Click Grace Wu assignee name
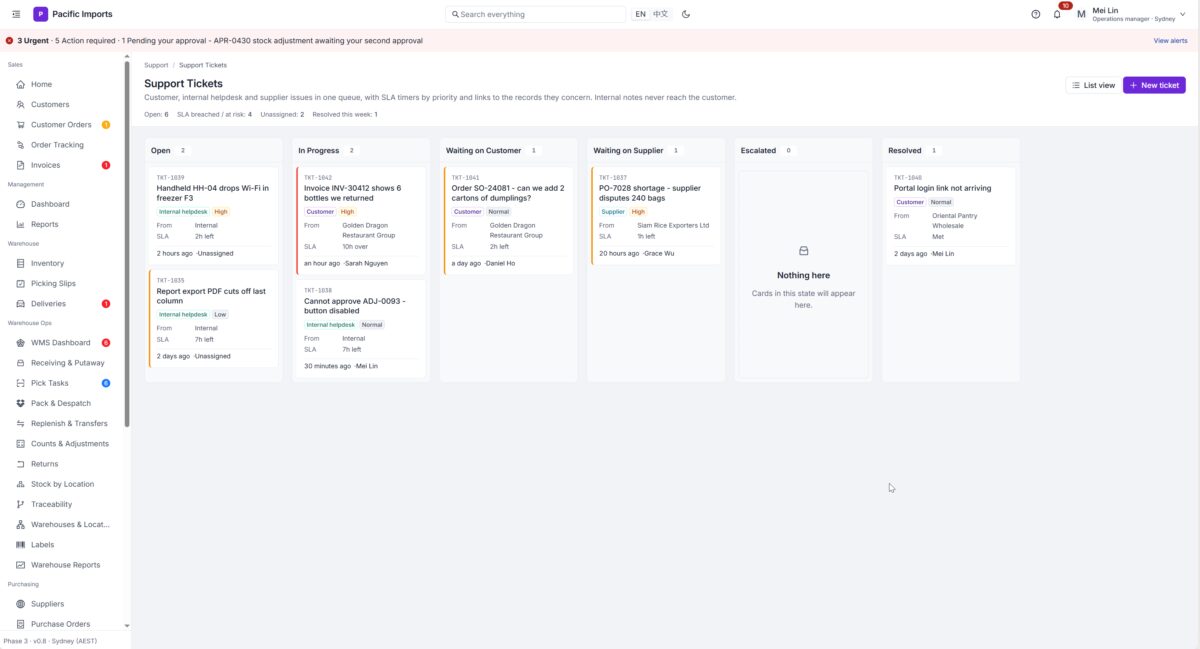Screen dimensions: 1200x649 658,253
